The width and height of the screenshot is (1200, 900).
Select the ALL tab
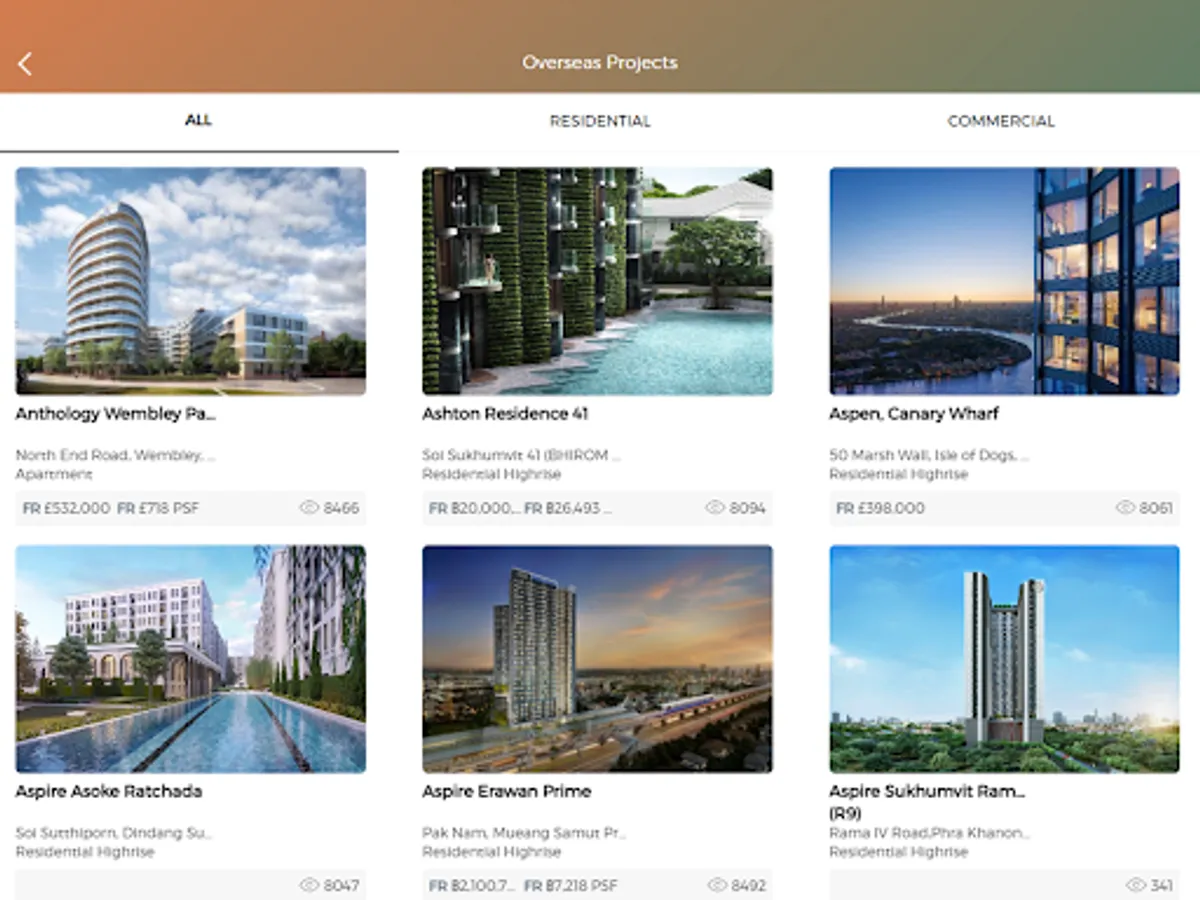[x=199, y=120]
